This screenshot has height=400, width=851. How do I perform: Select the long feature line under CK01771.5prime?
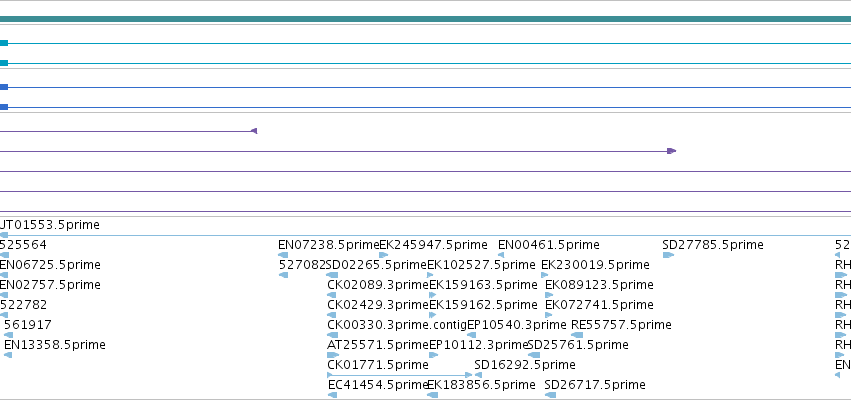click(x=400, y=374)
